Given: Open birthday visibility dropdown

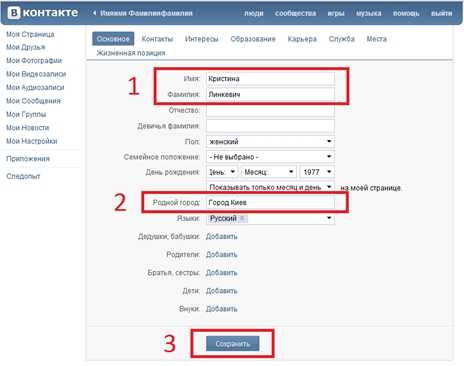Looking at the screenshot, I should (x=270, y=187).
